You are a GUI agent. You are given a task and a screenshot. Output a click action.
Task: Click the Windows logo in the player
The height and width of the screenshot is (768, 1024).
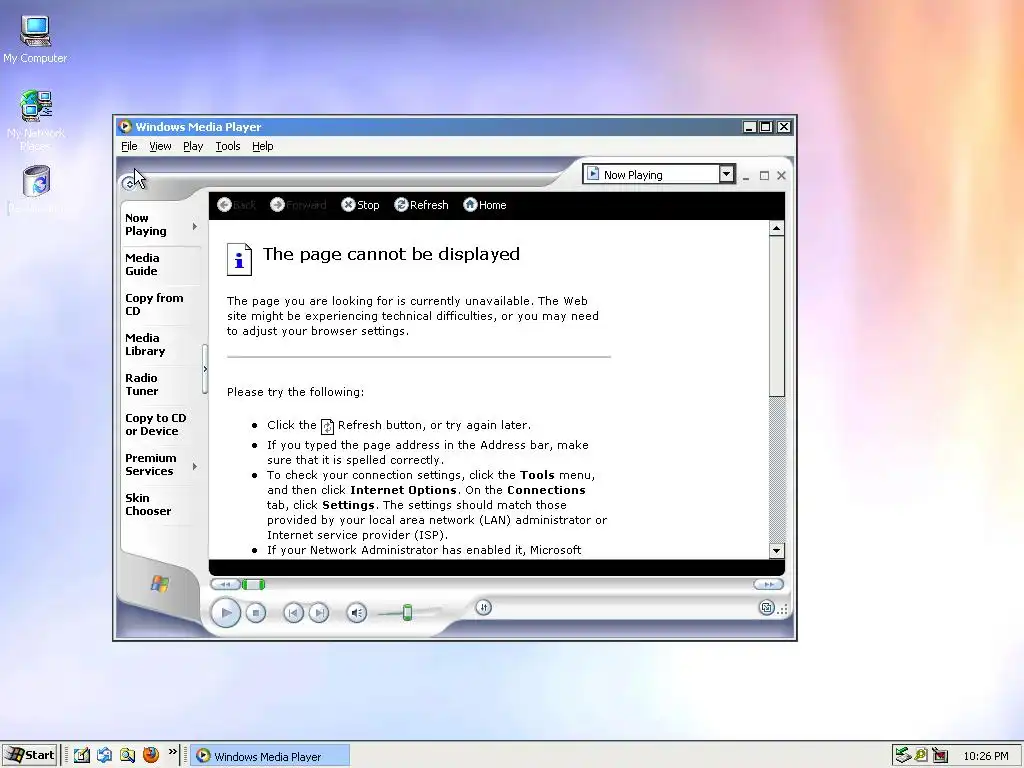160,583
